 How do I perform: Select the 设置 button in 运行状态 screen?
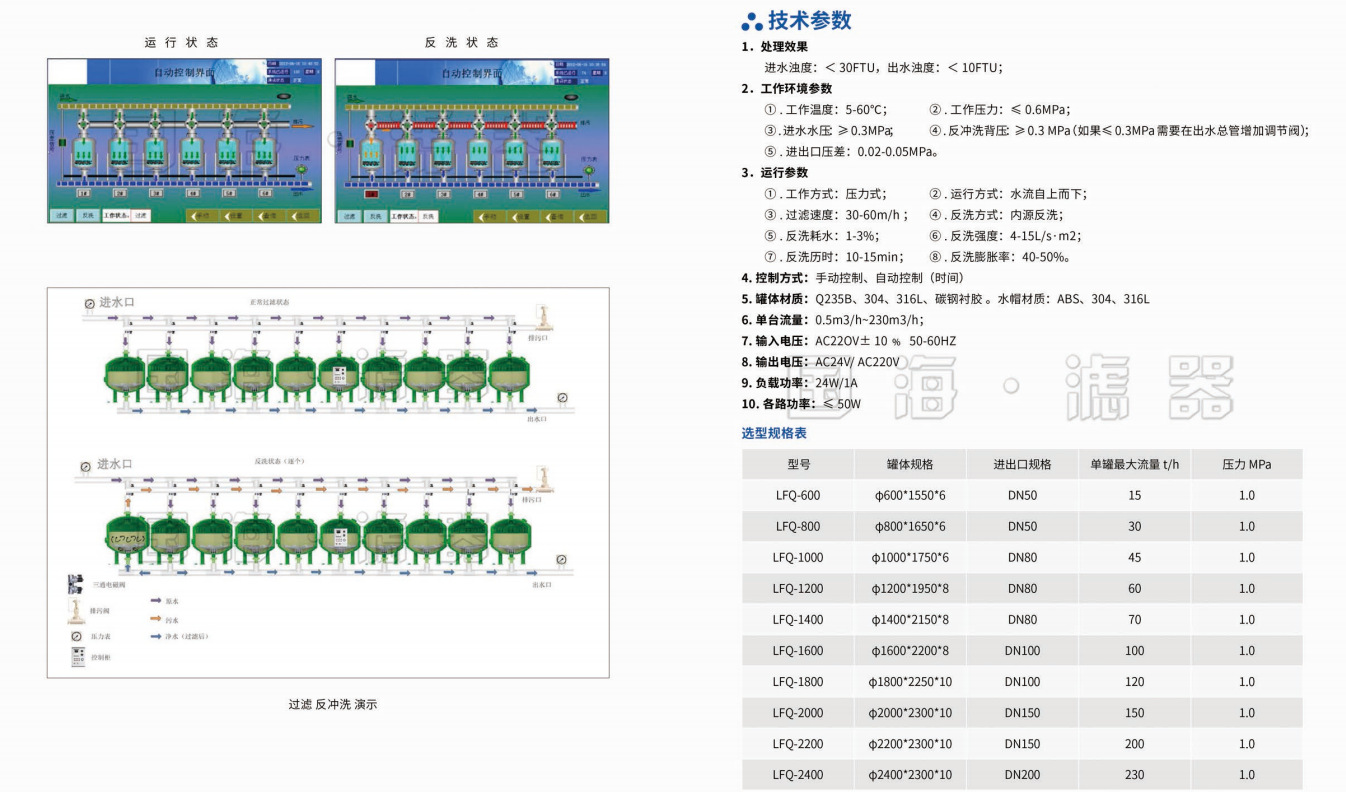234,215
